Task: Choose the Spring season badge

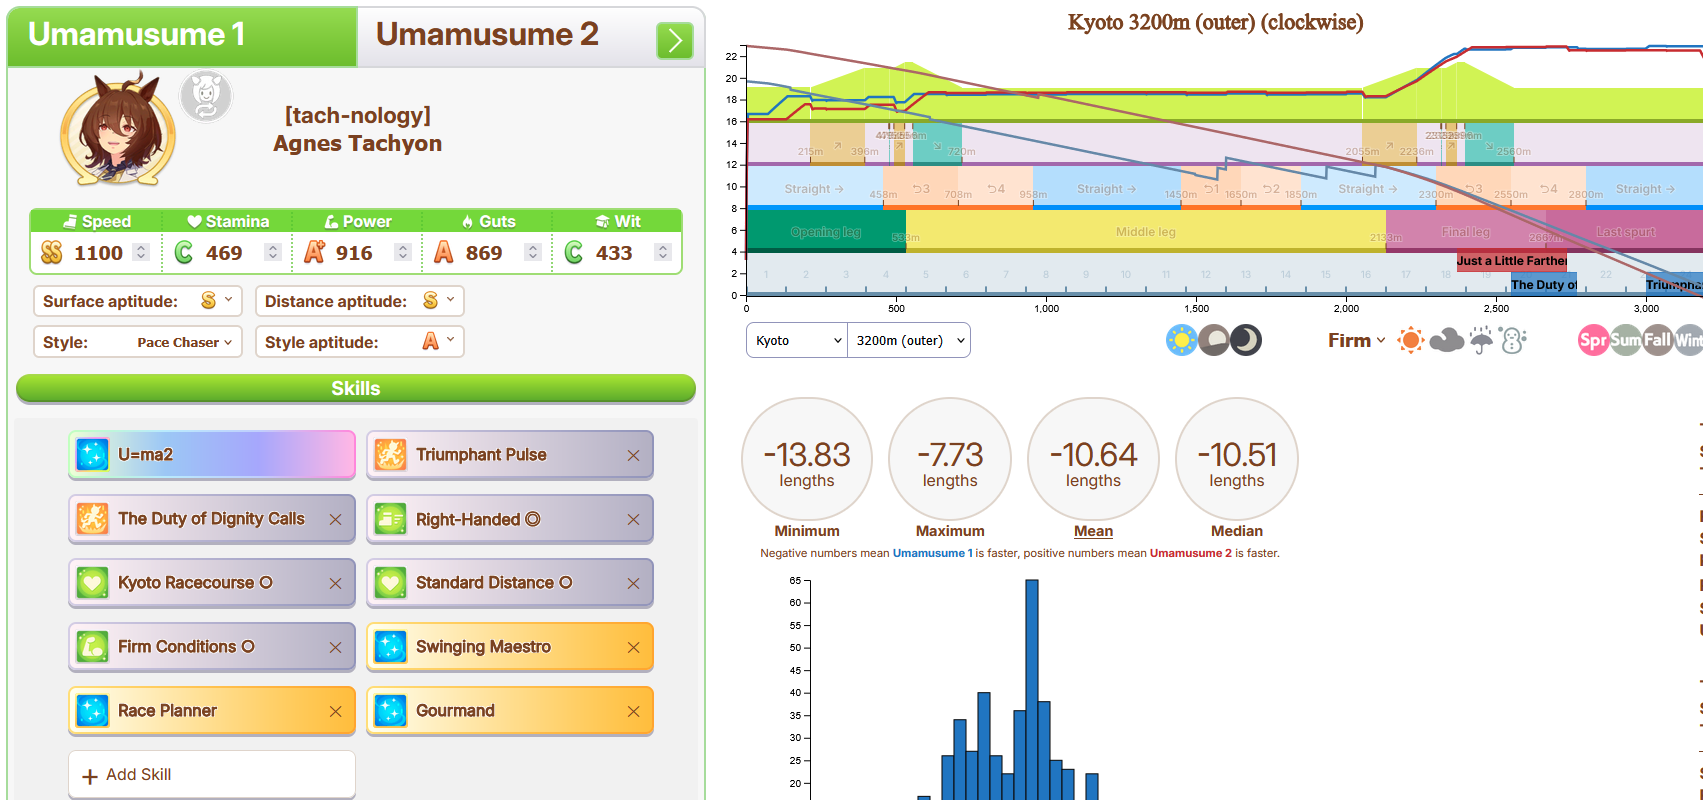Action: 1593,340
